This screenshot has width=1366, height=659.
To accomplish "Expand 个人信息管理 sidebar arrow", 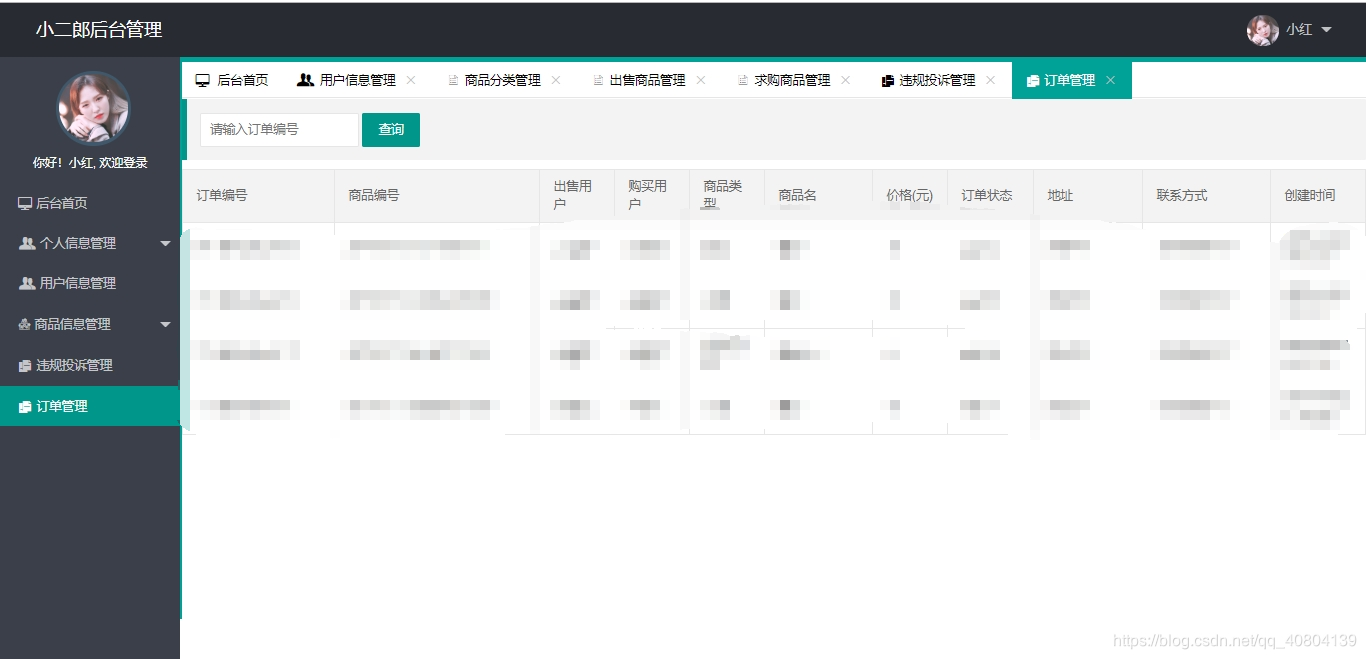I will tap(166, 243).
